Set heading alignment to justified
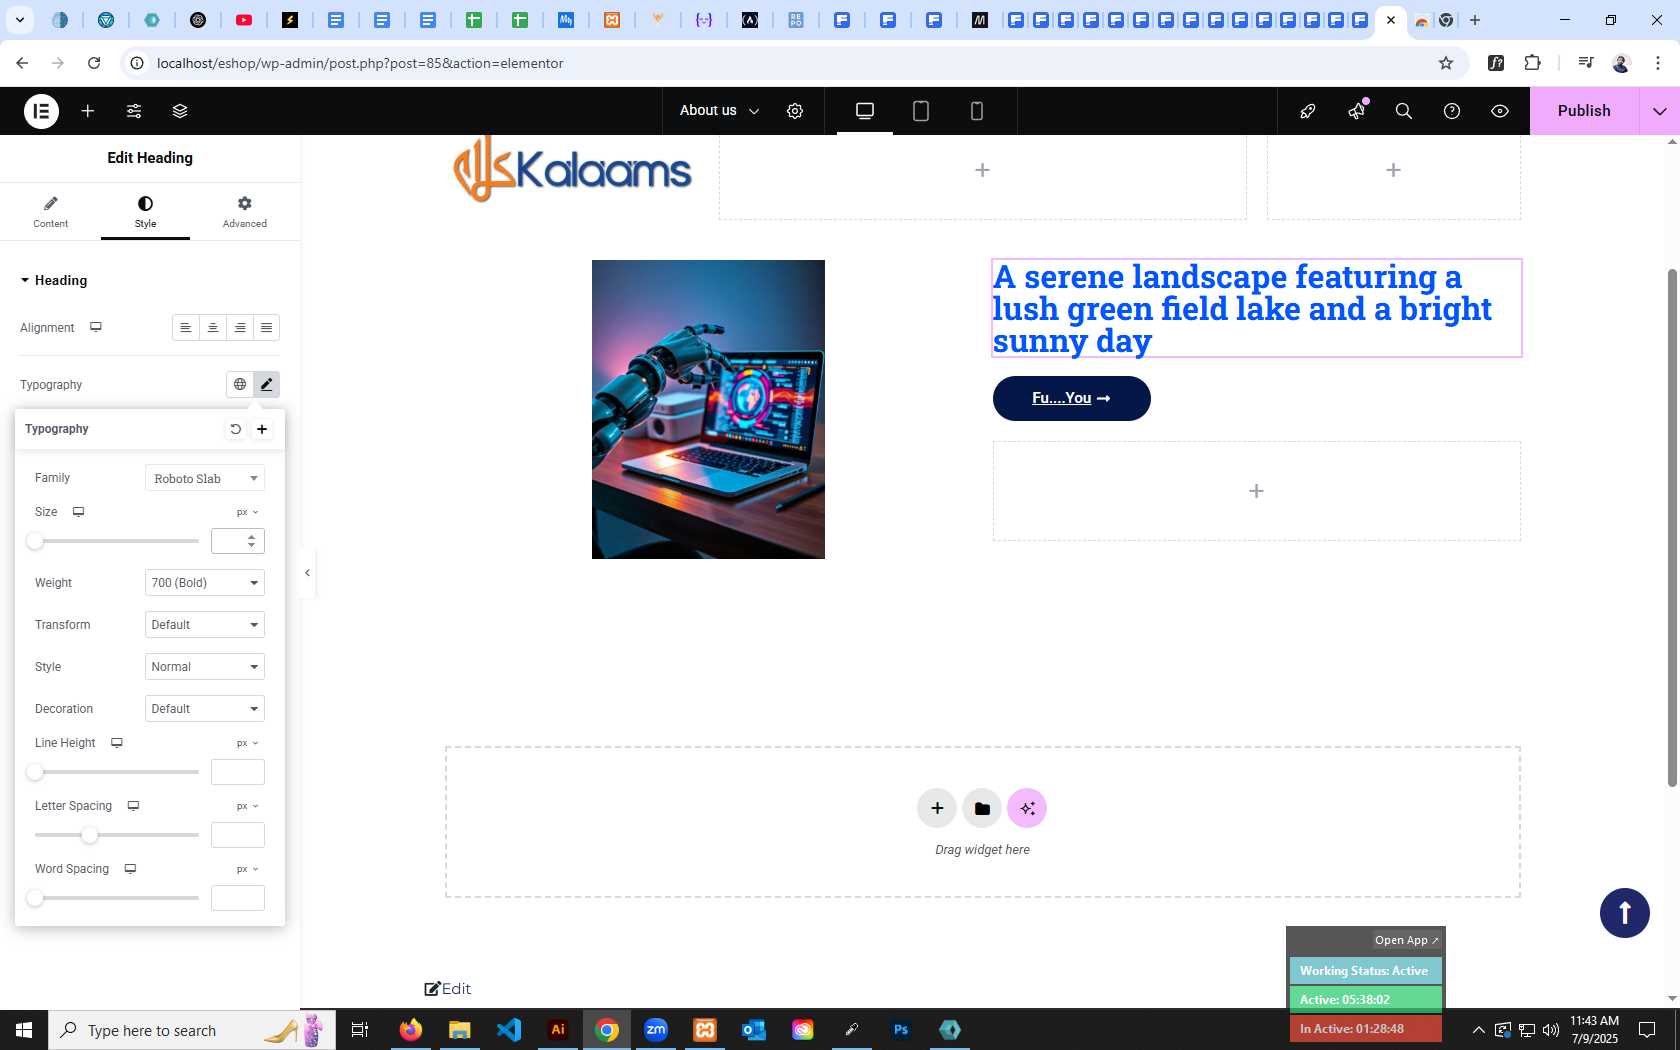 (266, 328)
